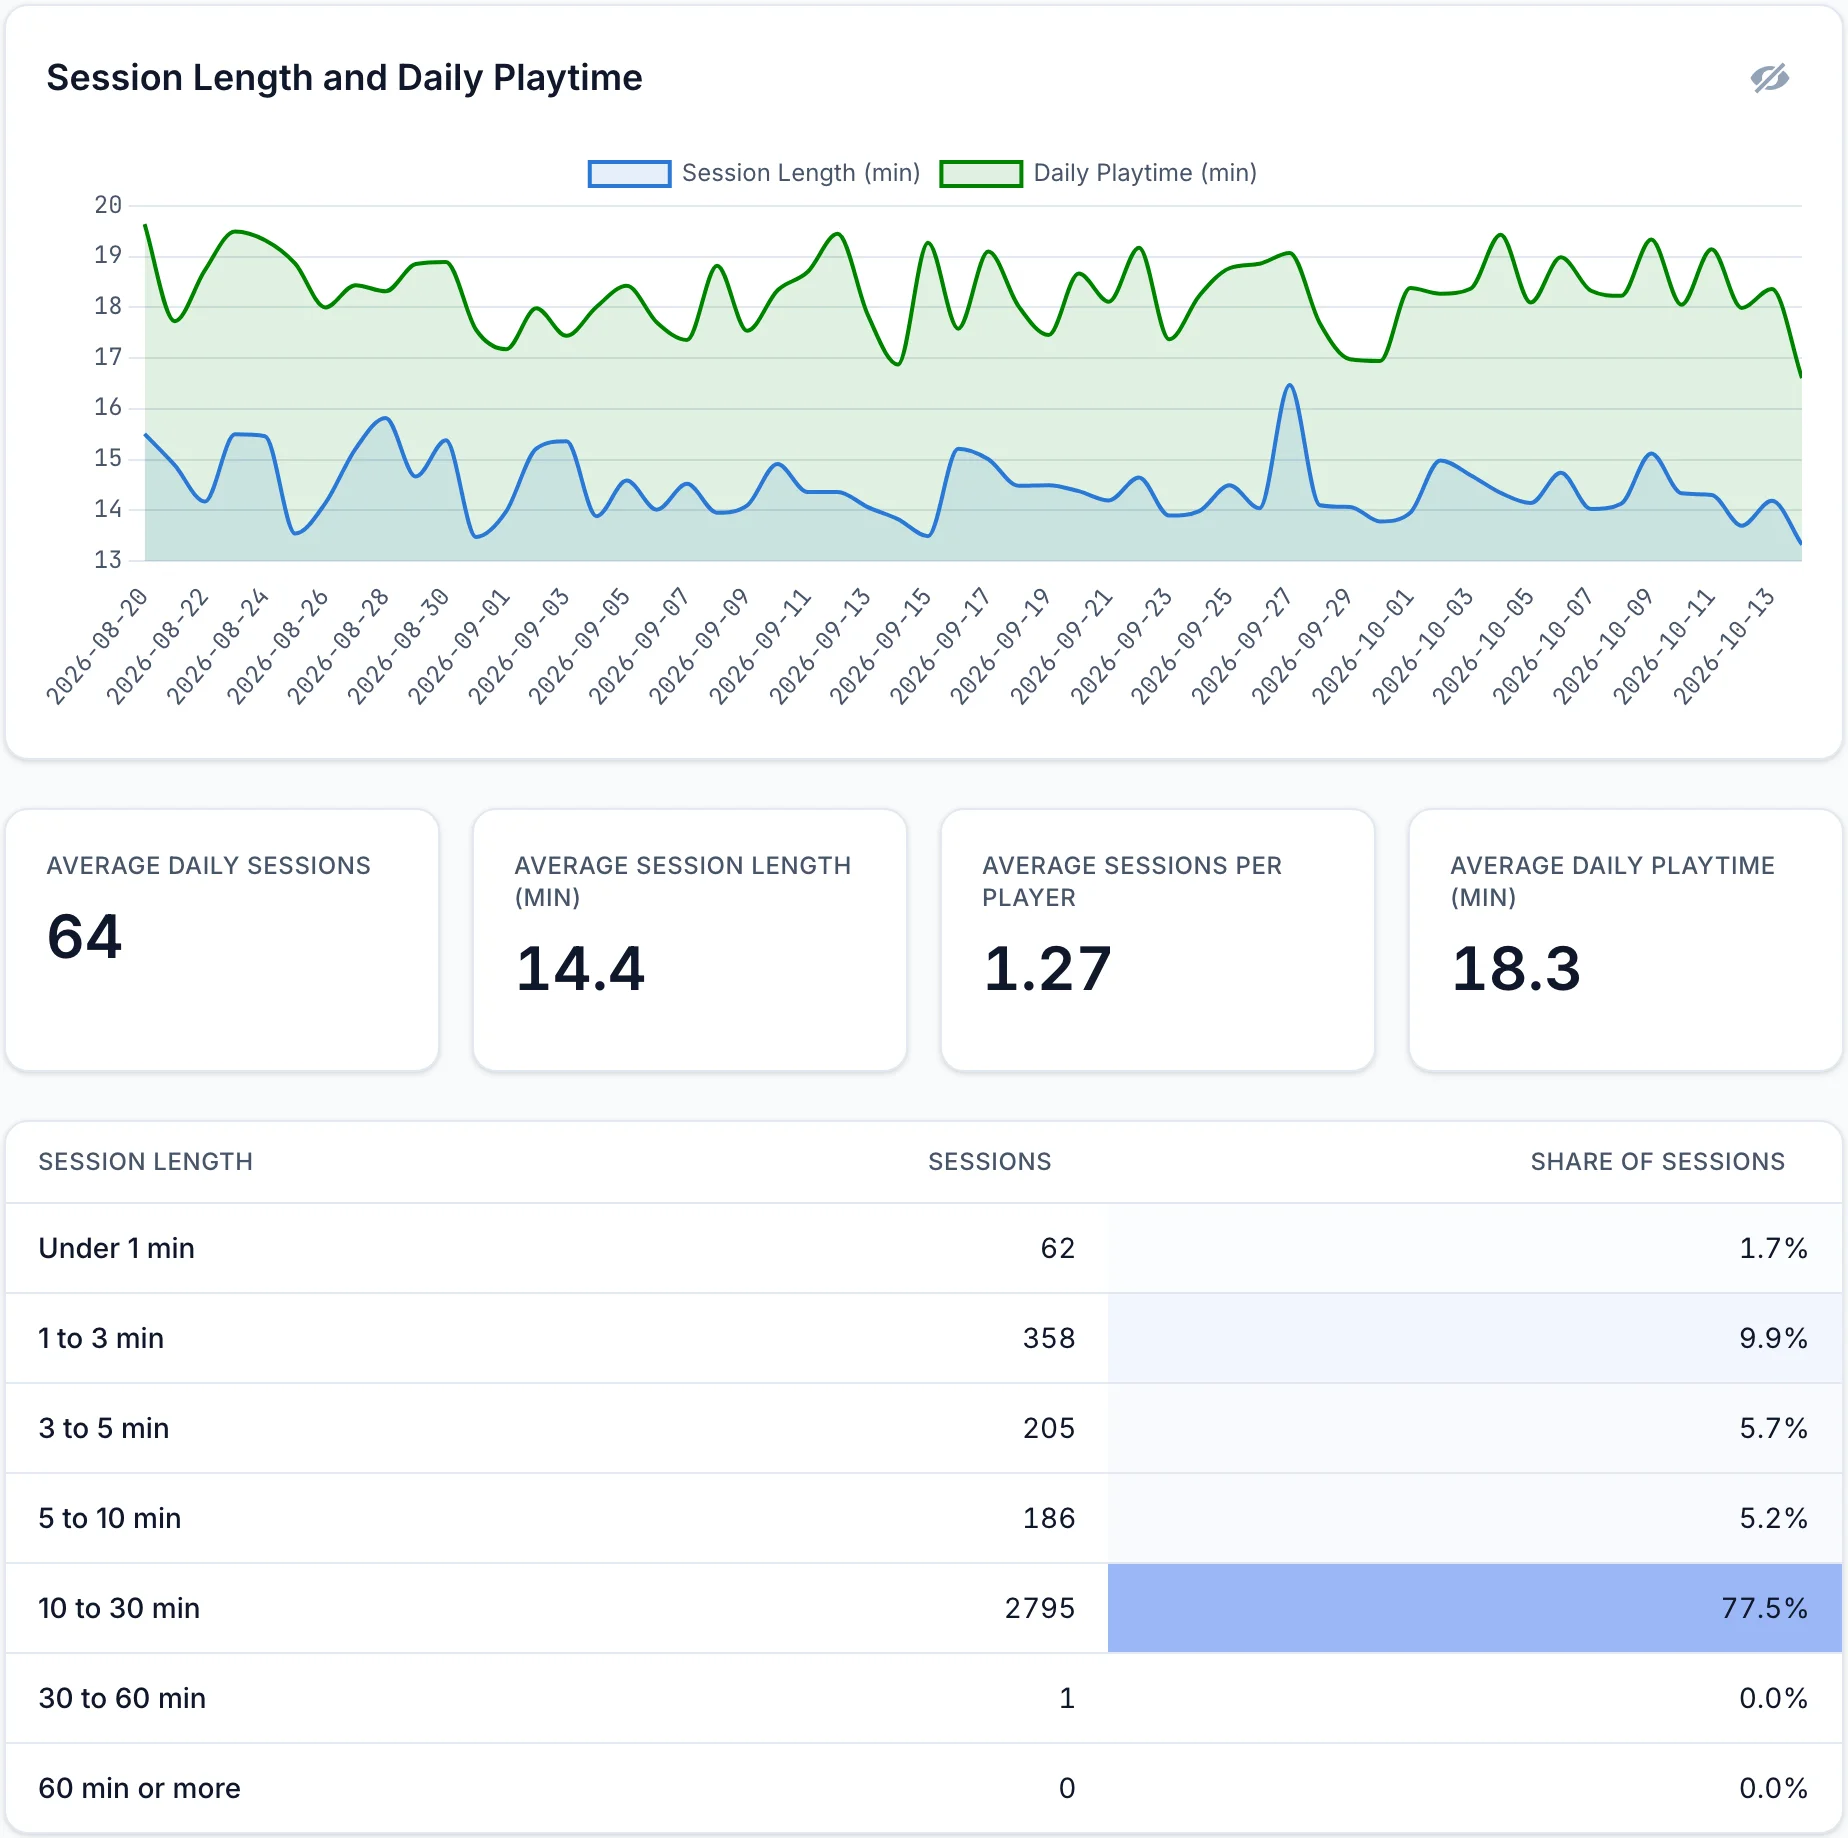
Task: Click the sessions count 358
Action: click(1049, 1338)
